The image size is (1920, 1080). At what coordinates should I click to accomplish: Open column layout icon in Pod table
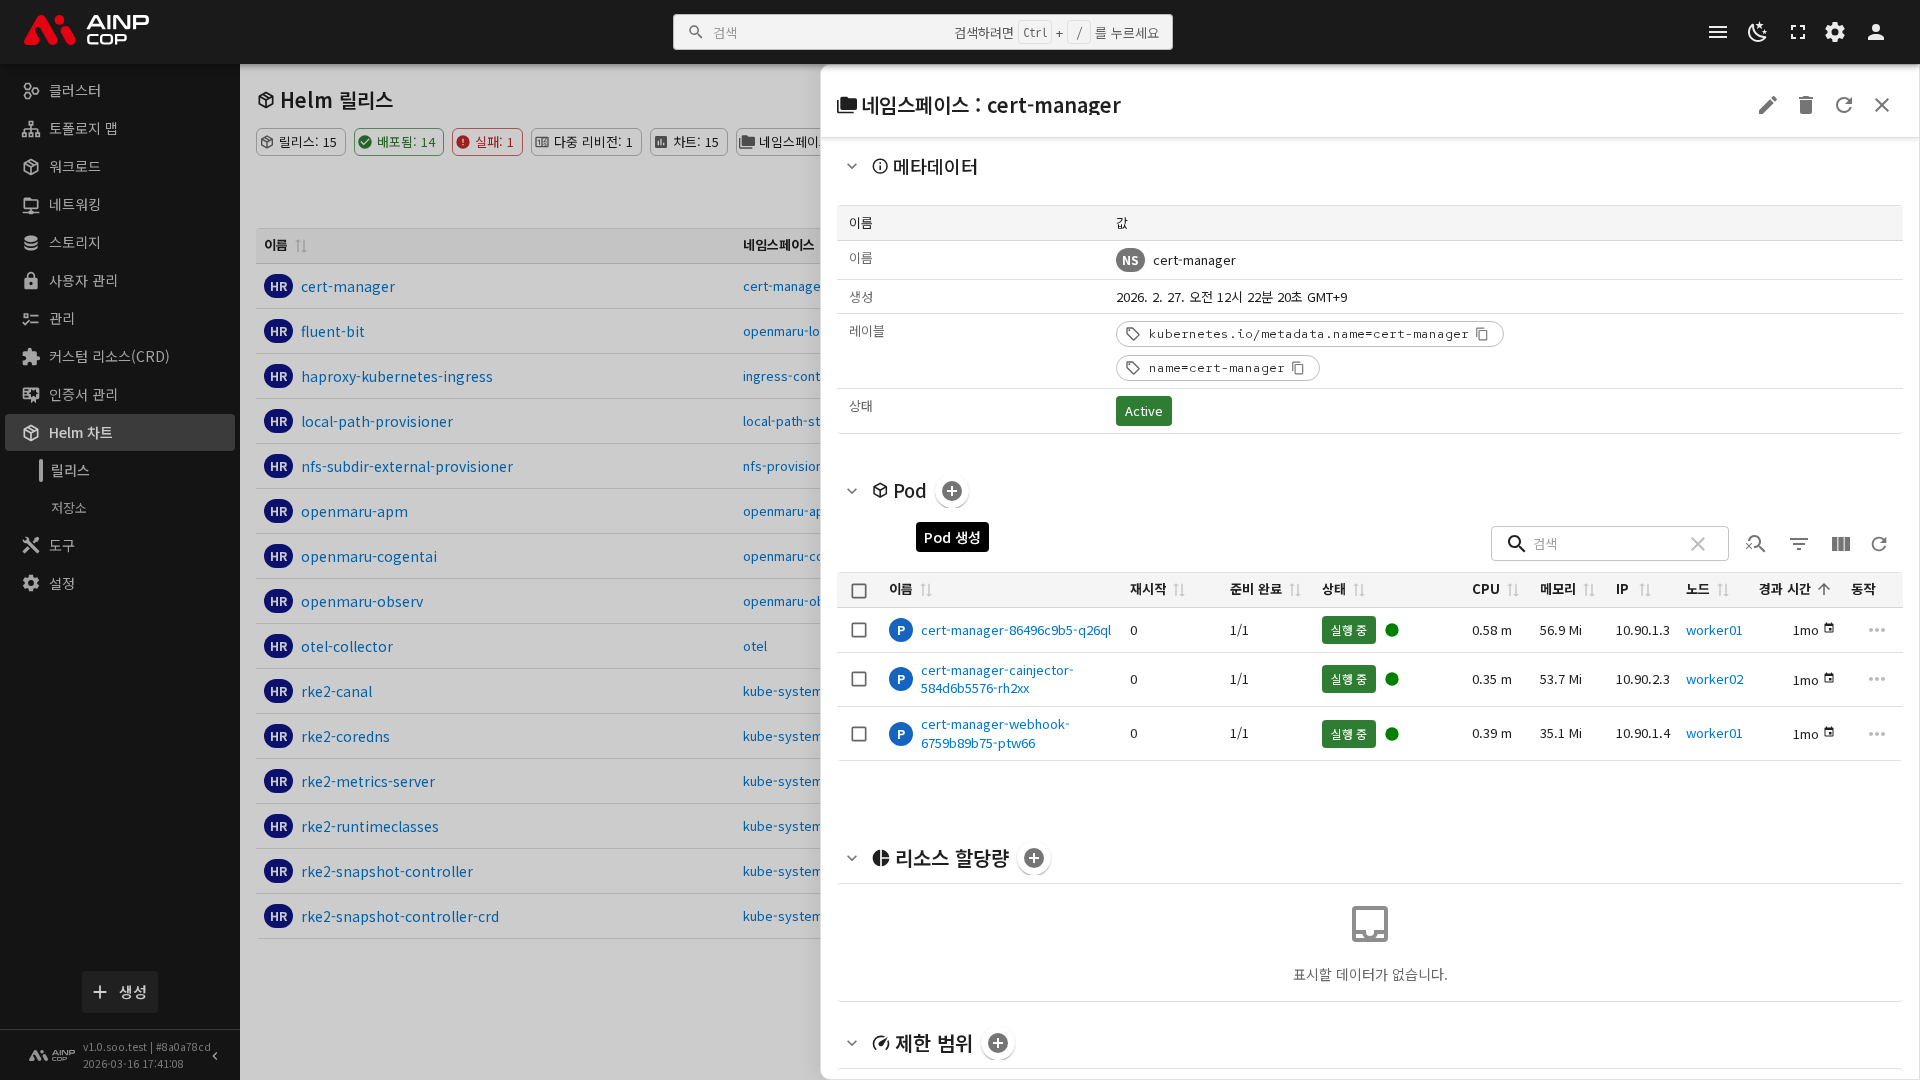click(x=1840, y=544)
